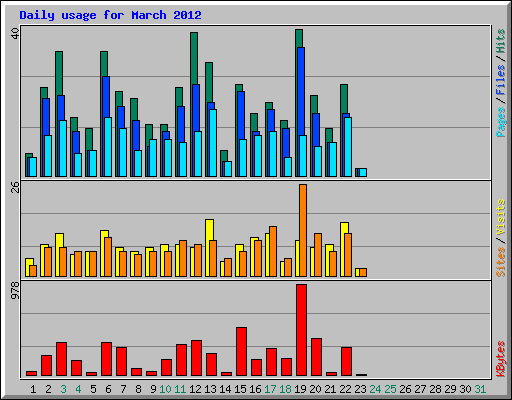
Task: Click day label '12' on the x-axis
Action: click(x=195, y=389)
